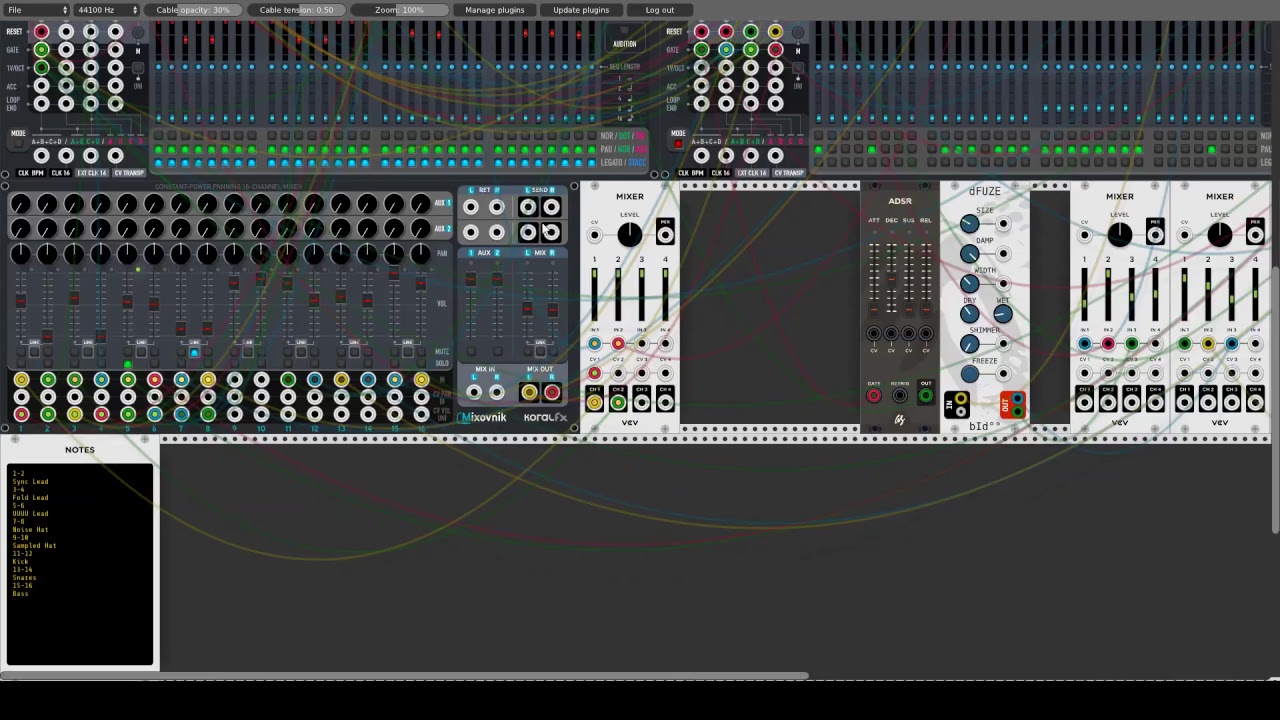This screenshot has width=1280, height=720.
Task: Open the File dropdown menu
Action: [x=36, y=10]
